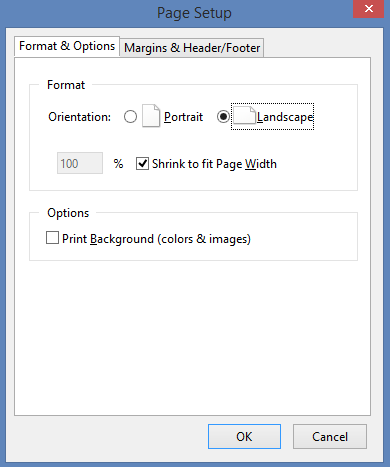
Task: Confirm settings with the OK button
Action: pos(244,436)
